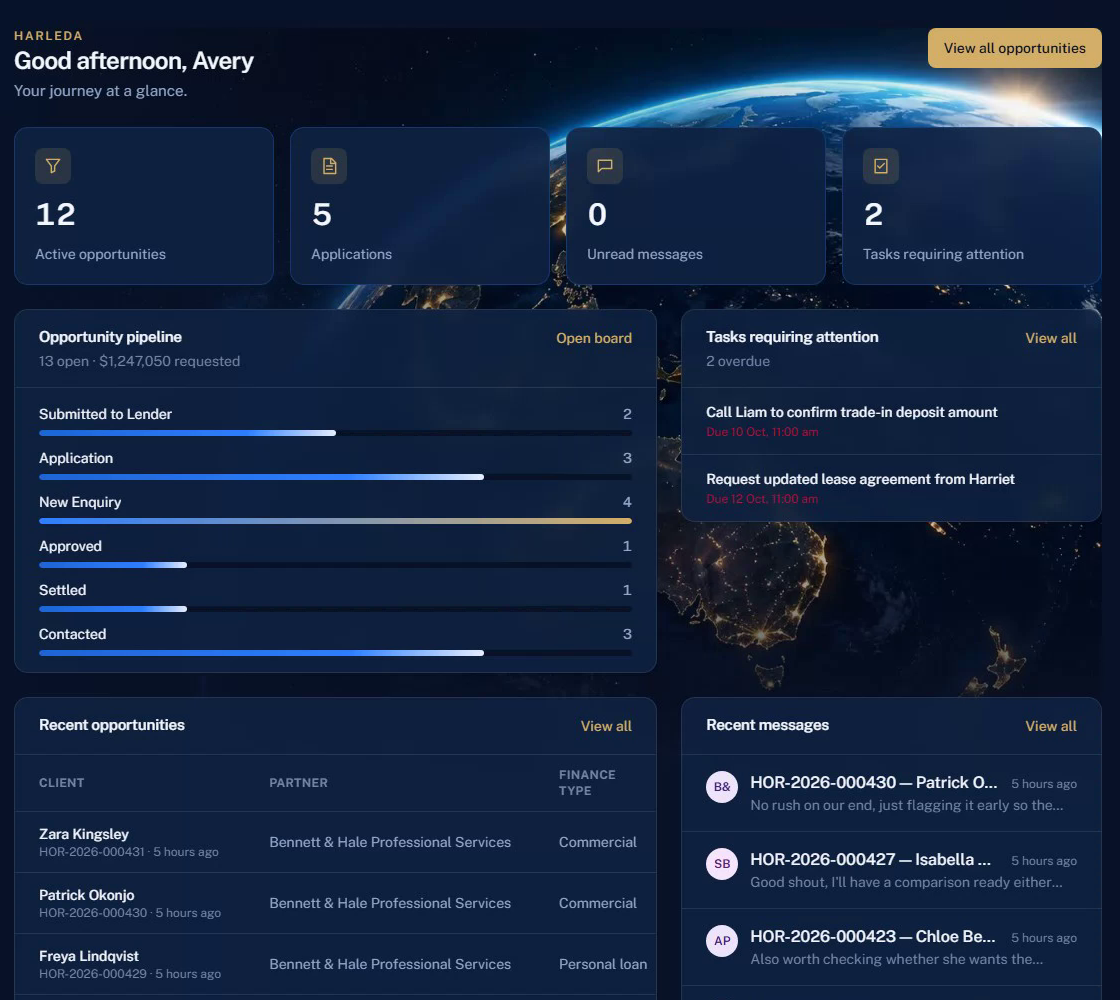1120x1000 pixels.
Task: Open the Unread messages stat card
Action: pos(696,206)
